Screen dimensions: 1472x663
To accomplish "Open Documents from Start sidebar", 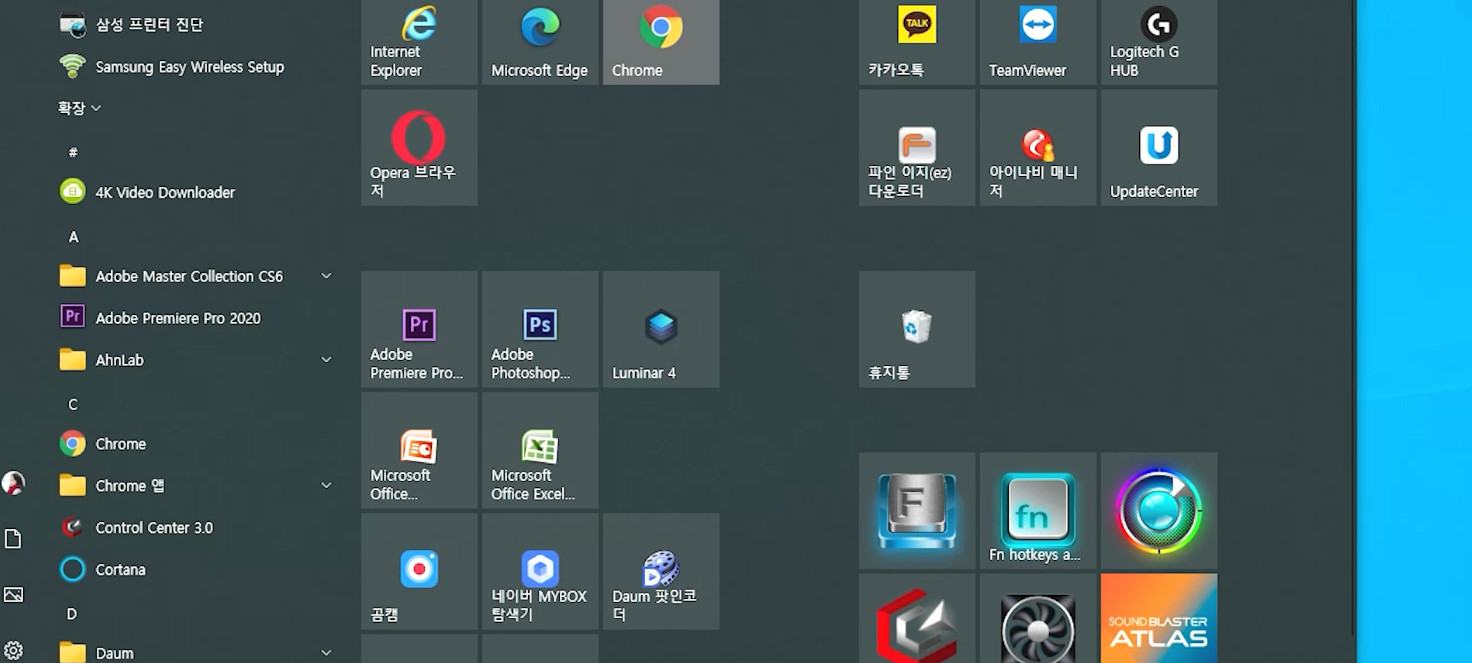I will point(13,539).
